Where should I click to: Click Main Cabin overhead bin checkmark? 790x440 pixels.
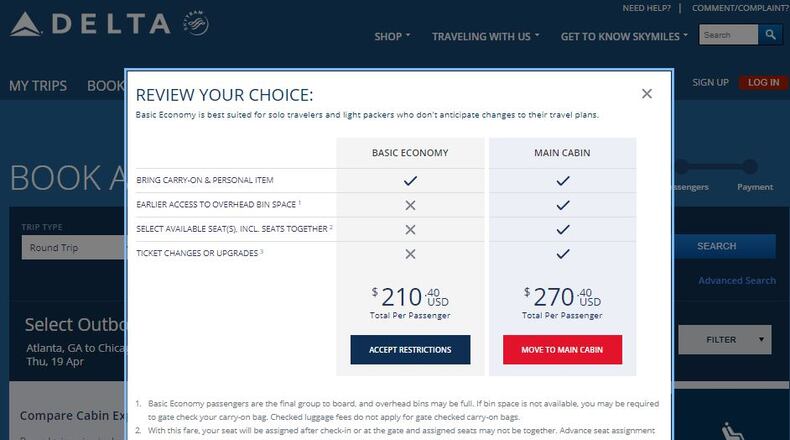coord(562,205)
